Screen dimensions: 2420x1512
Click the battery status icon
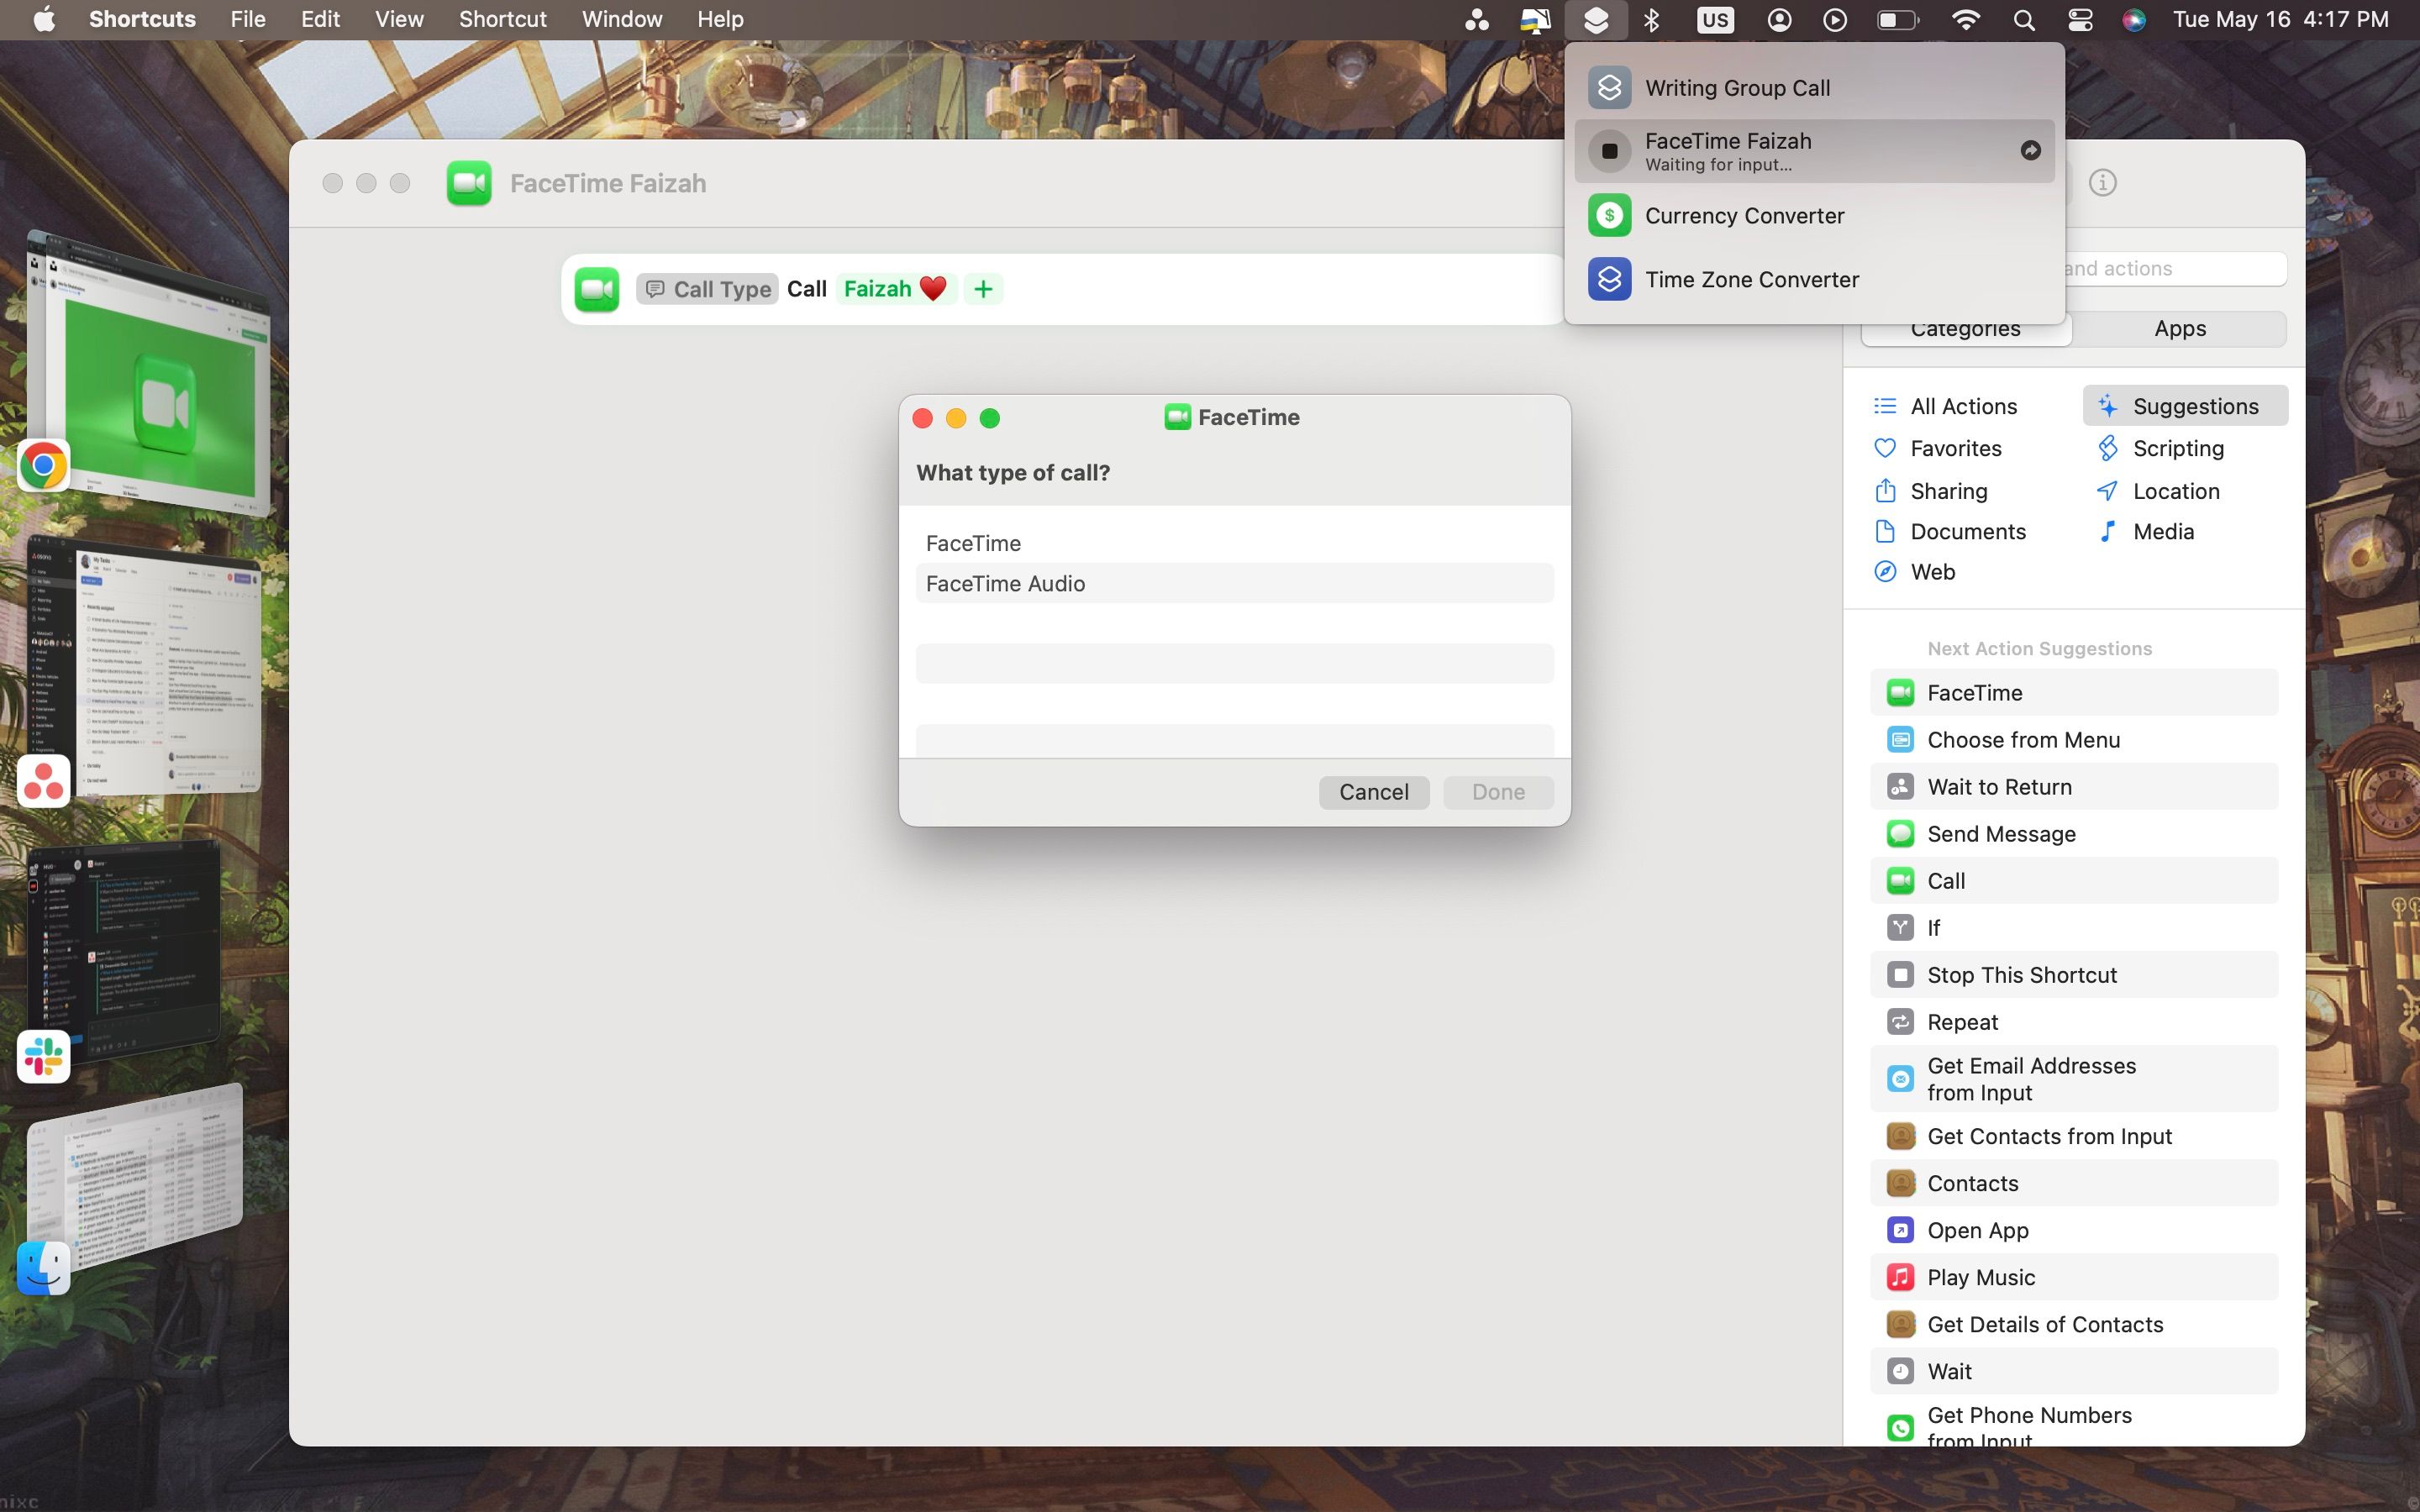pyautogui.click(x=1897, y=20)
